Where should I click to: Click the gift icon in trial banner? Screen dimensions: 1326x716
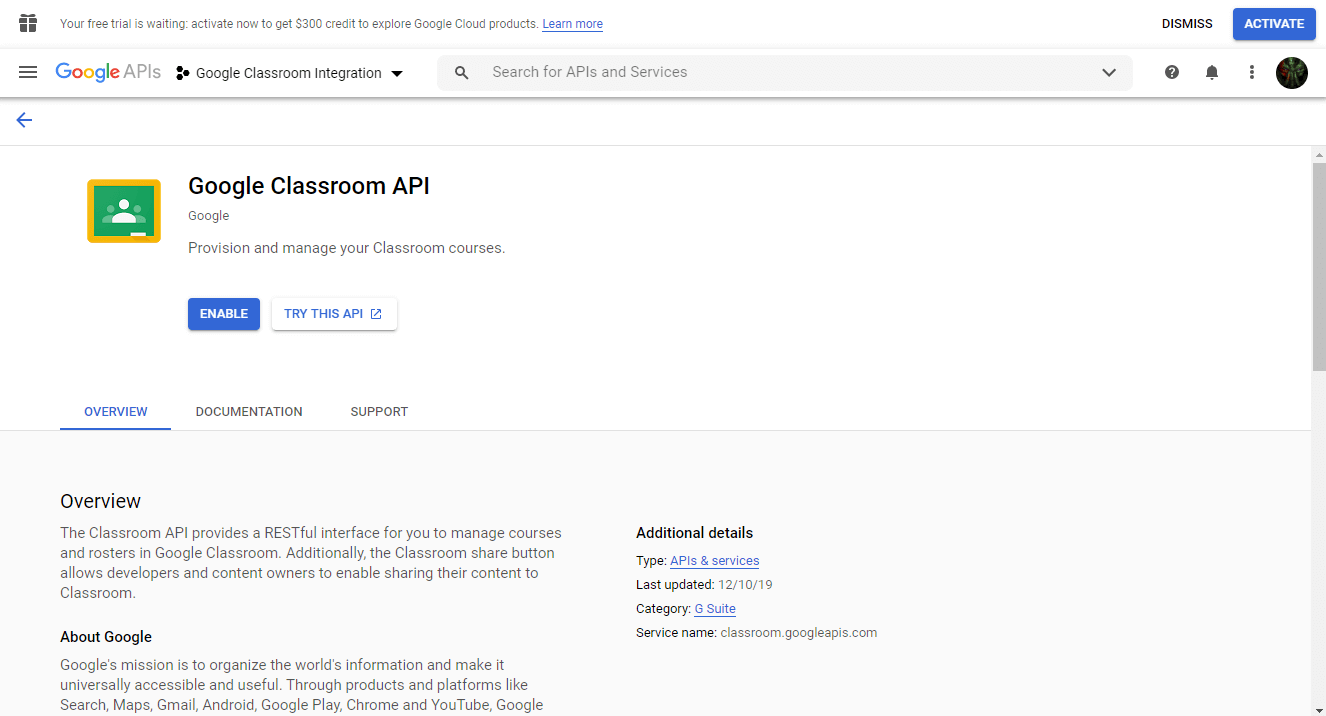[x=28, y=23]
